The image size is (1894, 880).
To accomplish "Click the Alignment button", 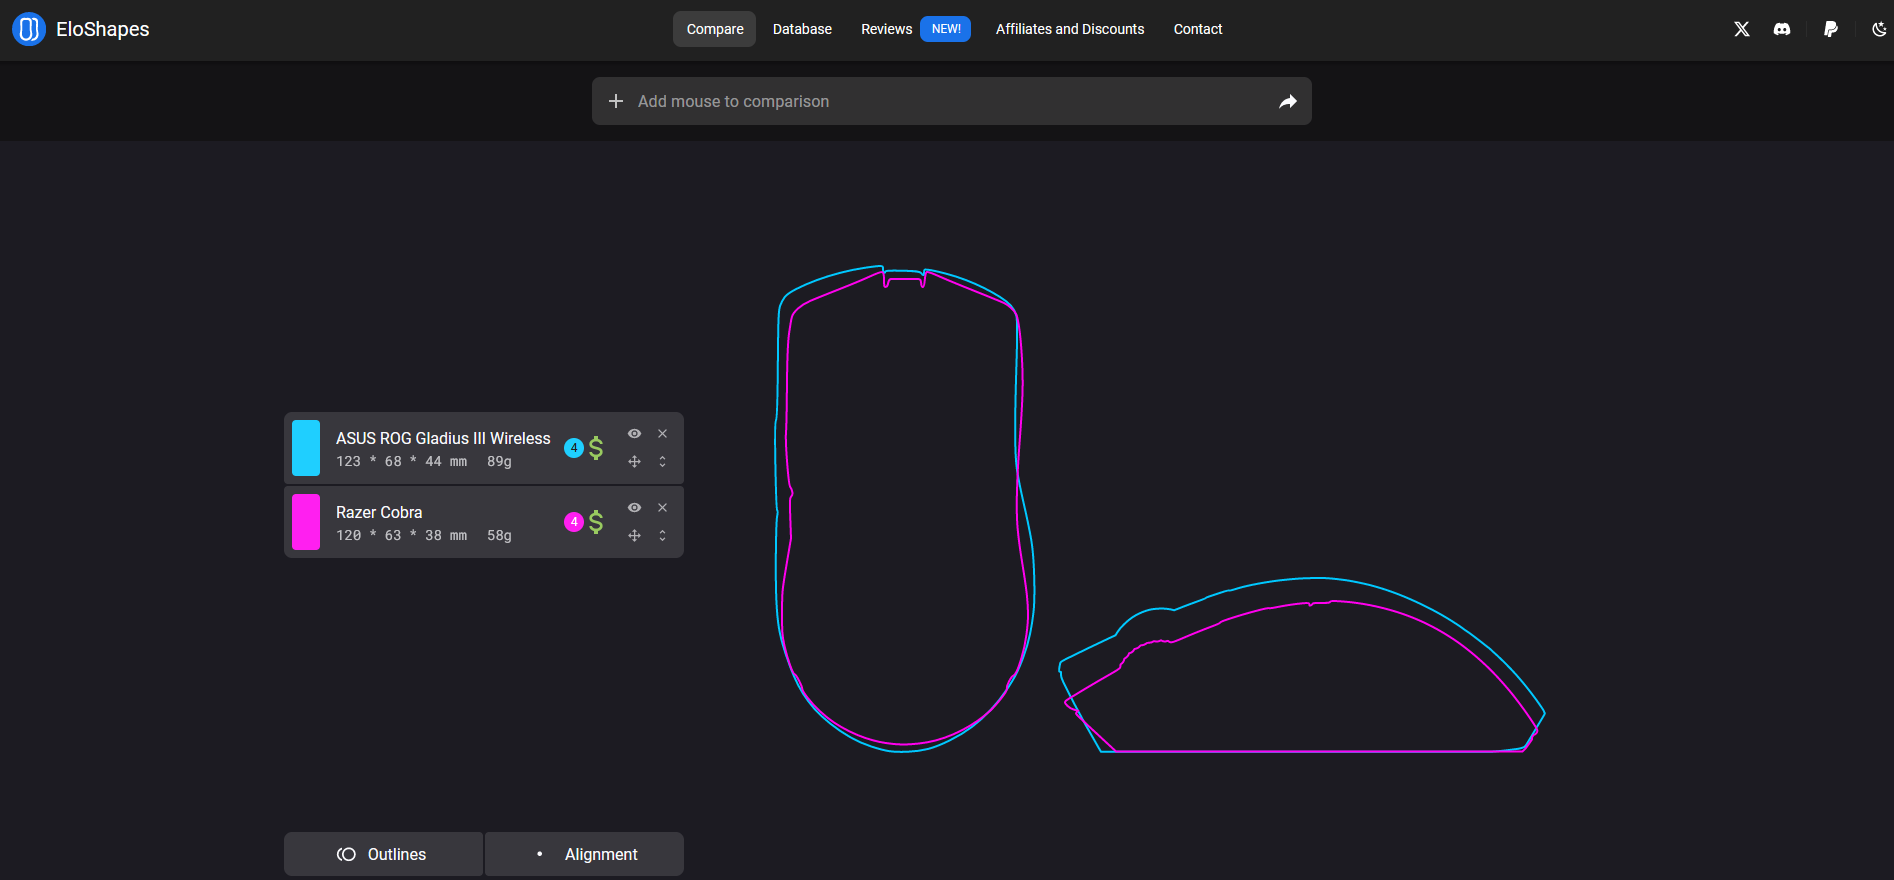I will click(x=585, y=854).
